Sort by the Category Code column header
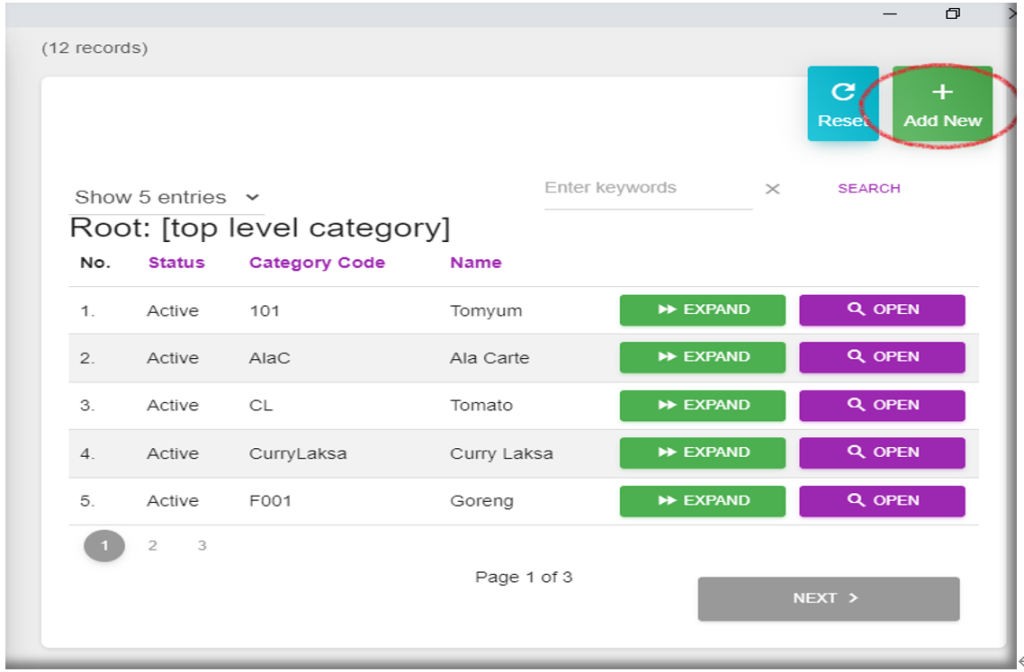Image resolution: width=1024 pixels, height=672 pixels. pyautogui.click(x=317, y=263)
